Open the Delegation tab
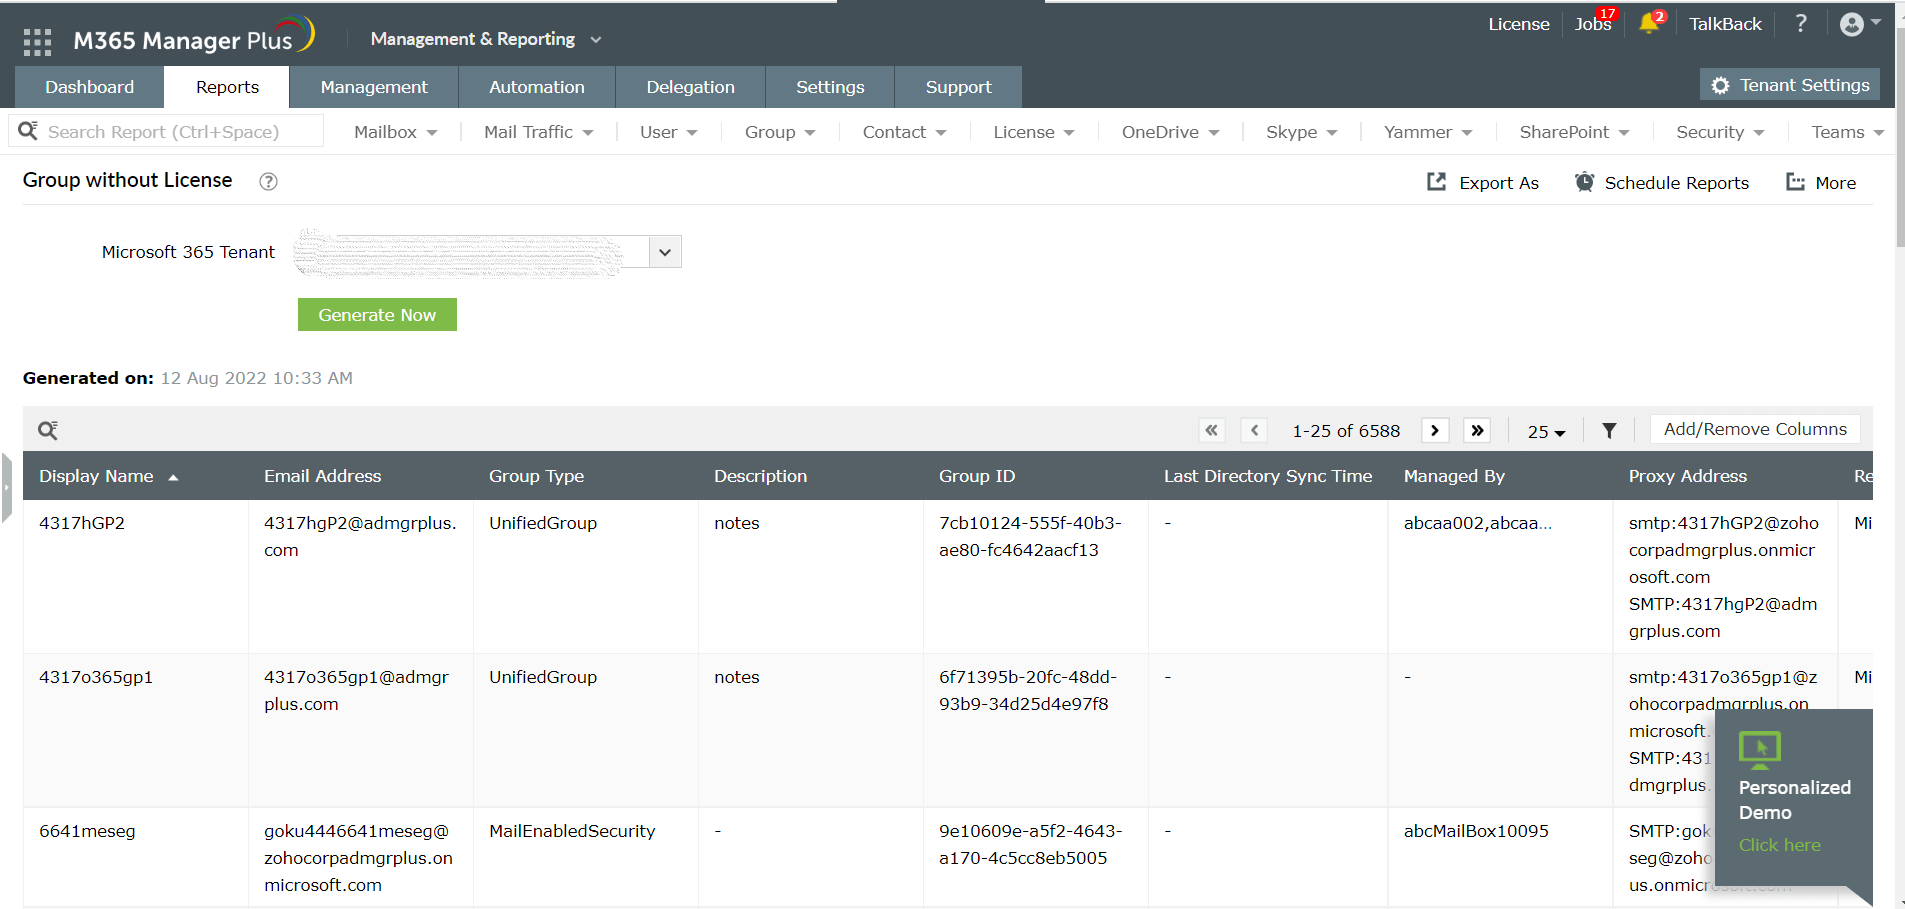The height and width of the screenshot is (909, 1905). [690, 87]
